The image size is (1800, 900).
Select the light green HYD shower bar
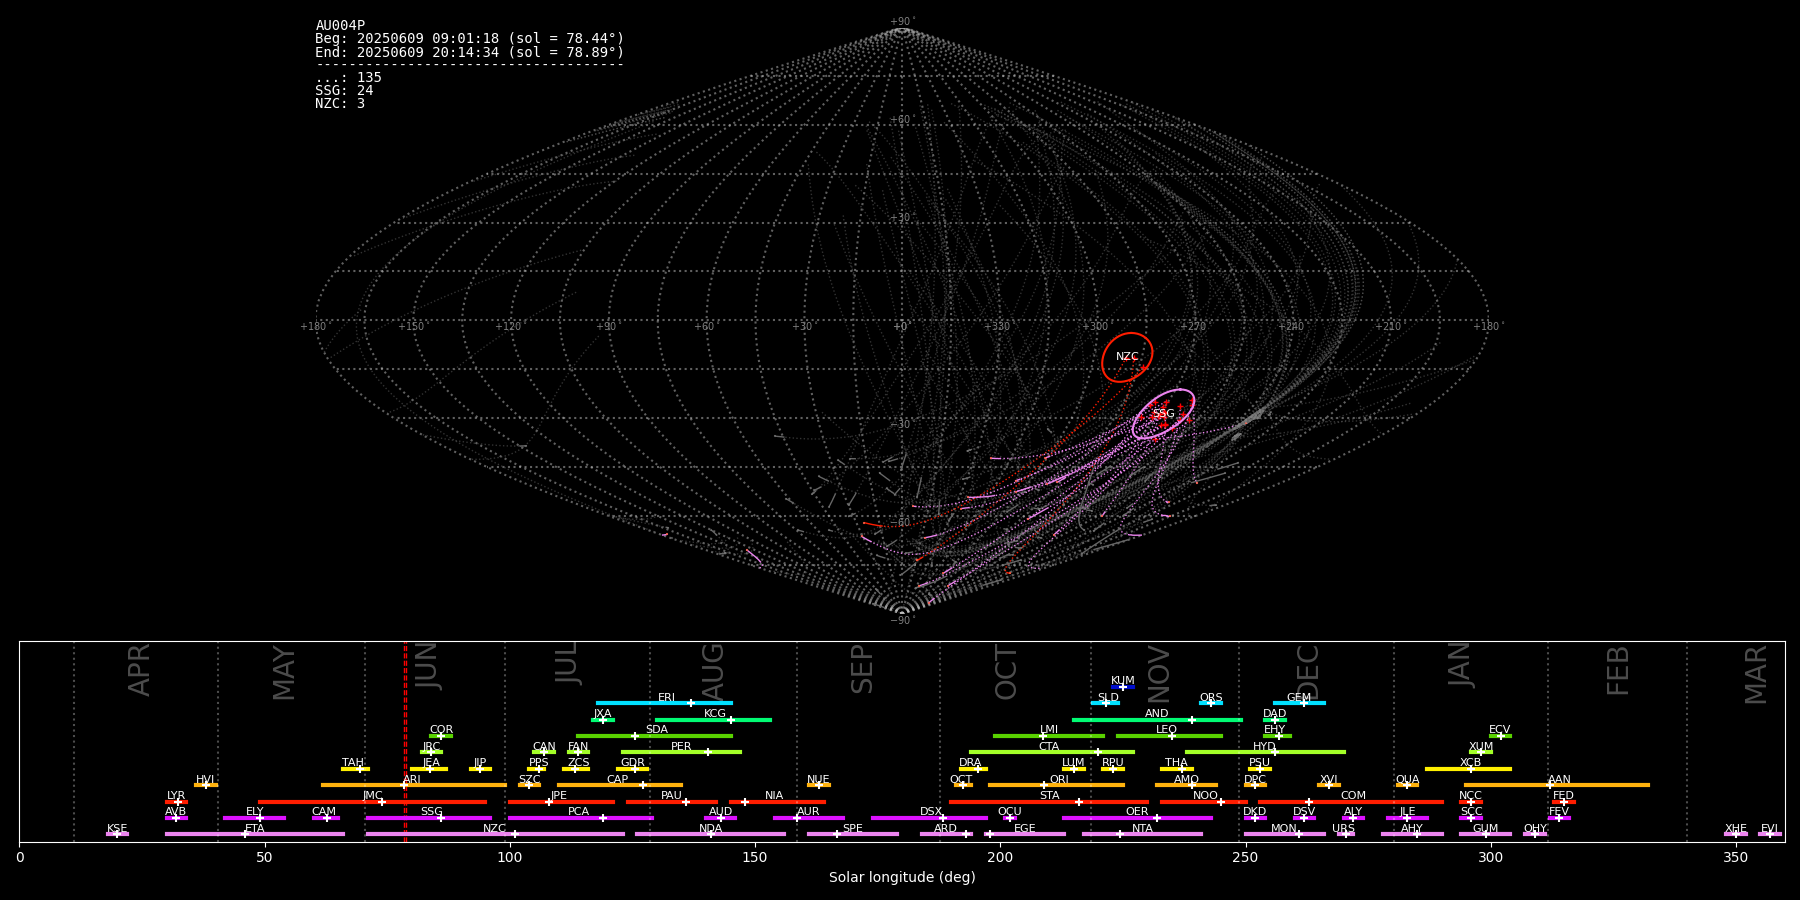pos(1265,752)
